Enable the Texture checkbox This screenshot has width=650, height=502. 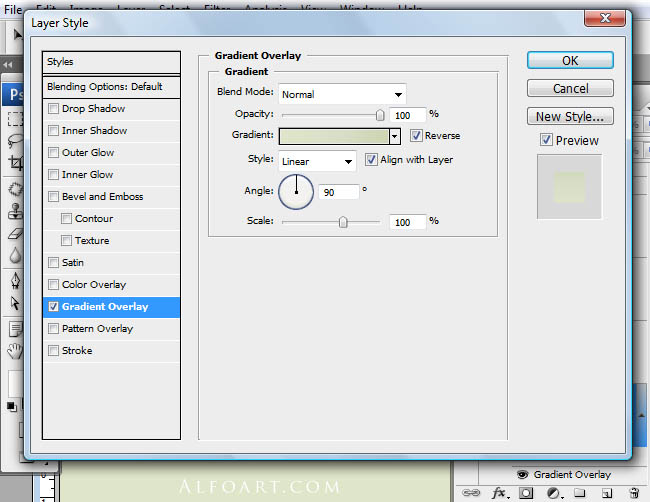(x=66, y=240)
